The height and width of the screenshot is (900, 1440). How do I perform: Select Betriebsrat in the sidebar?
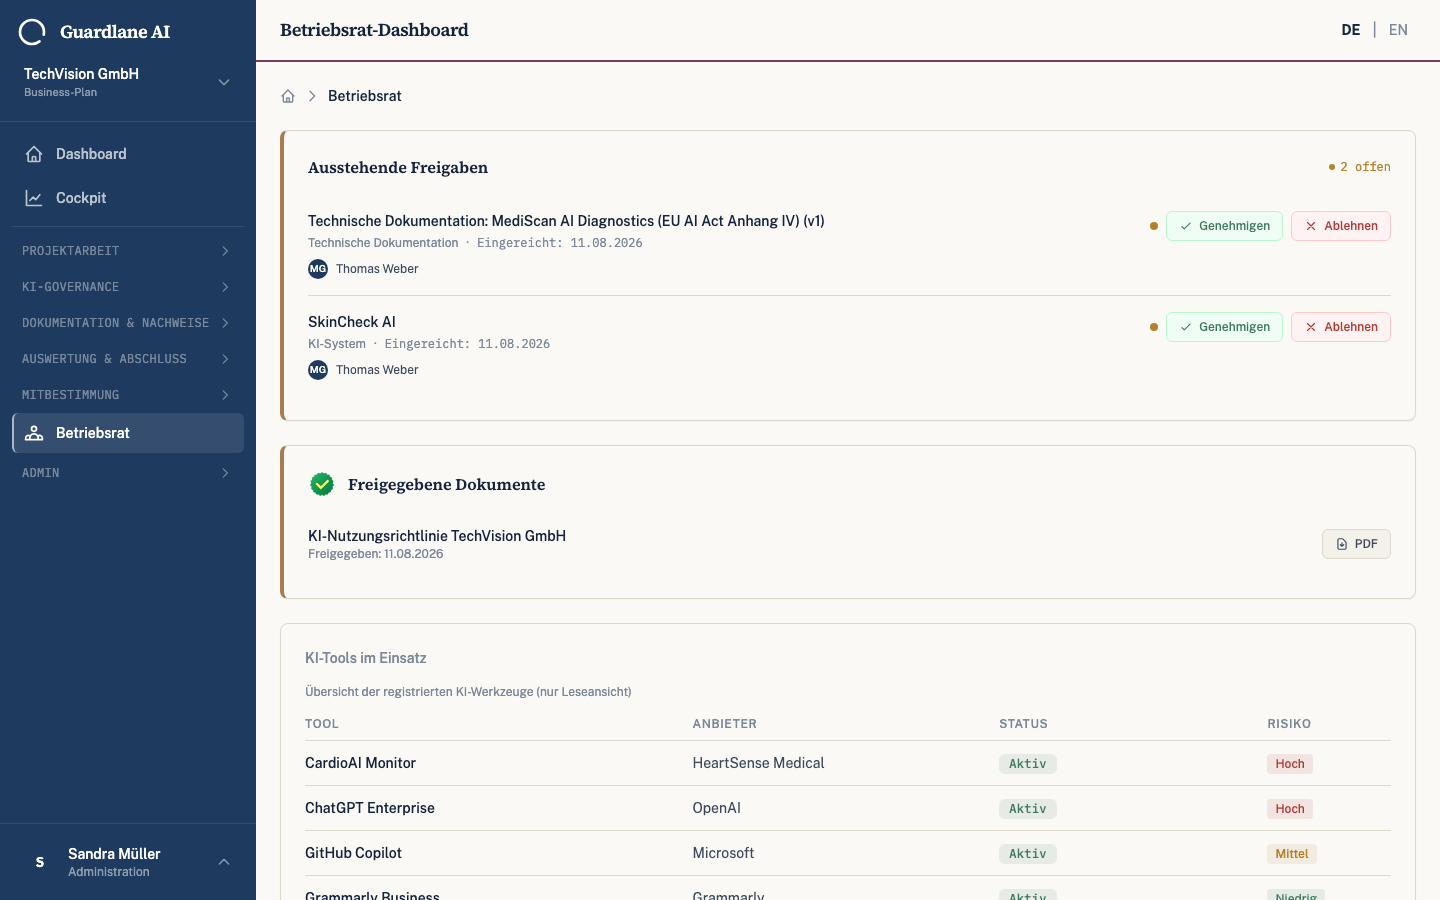tap(128, 433)
